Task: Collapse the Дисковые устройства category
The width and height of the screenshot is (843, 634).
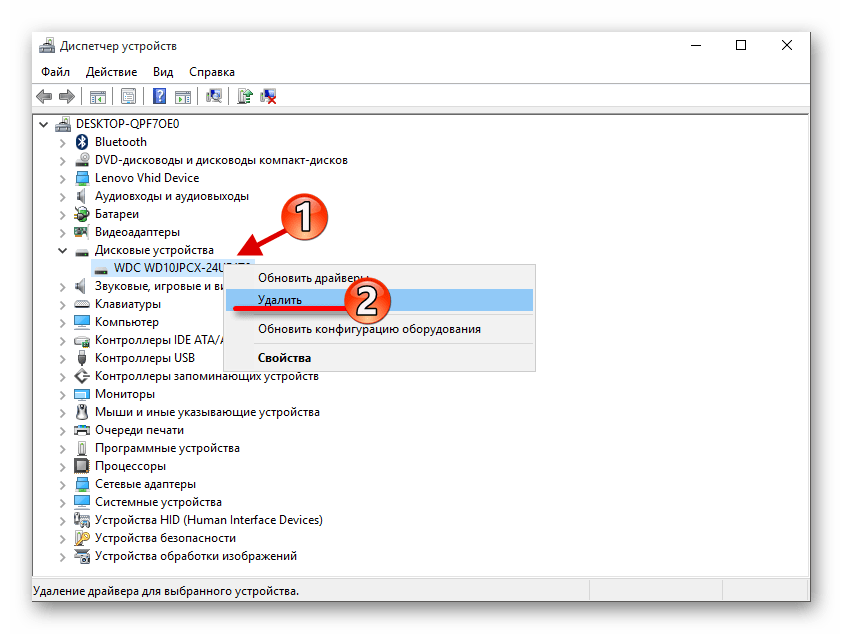Action: pyautogui.click(x=62, y=250)
